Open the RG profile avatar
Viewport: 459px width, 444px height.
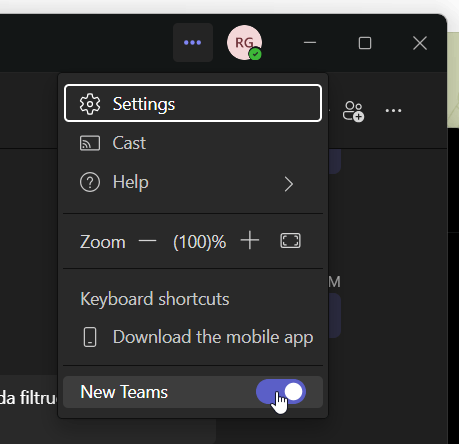click(x=244, y=43)
